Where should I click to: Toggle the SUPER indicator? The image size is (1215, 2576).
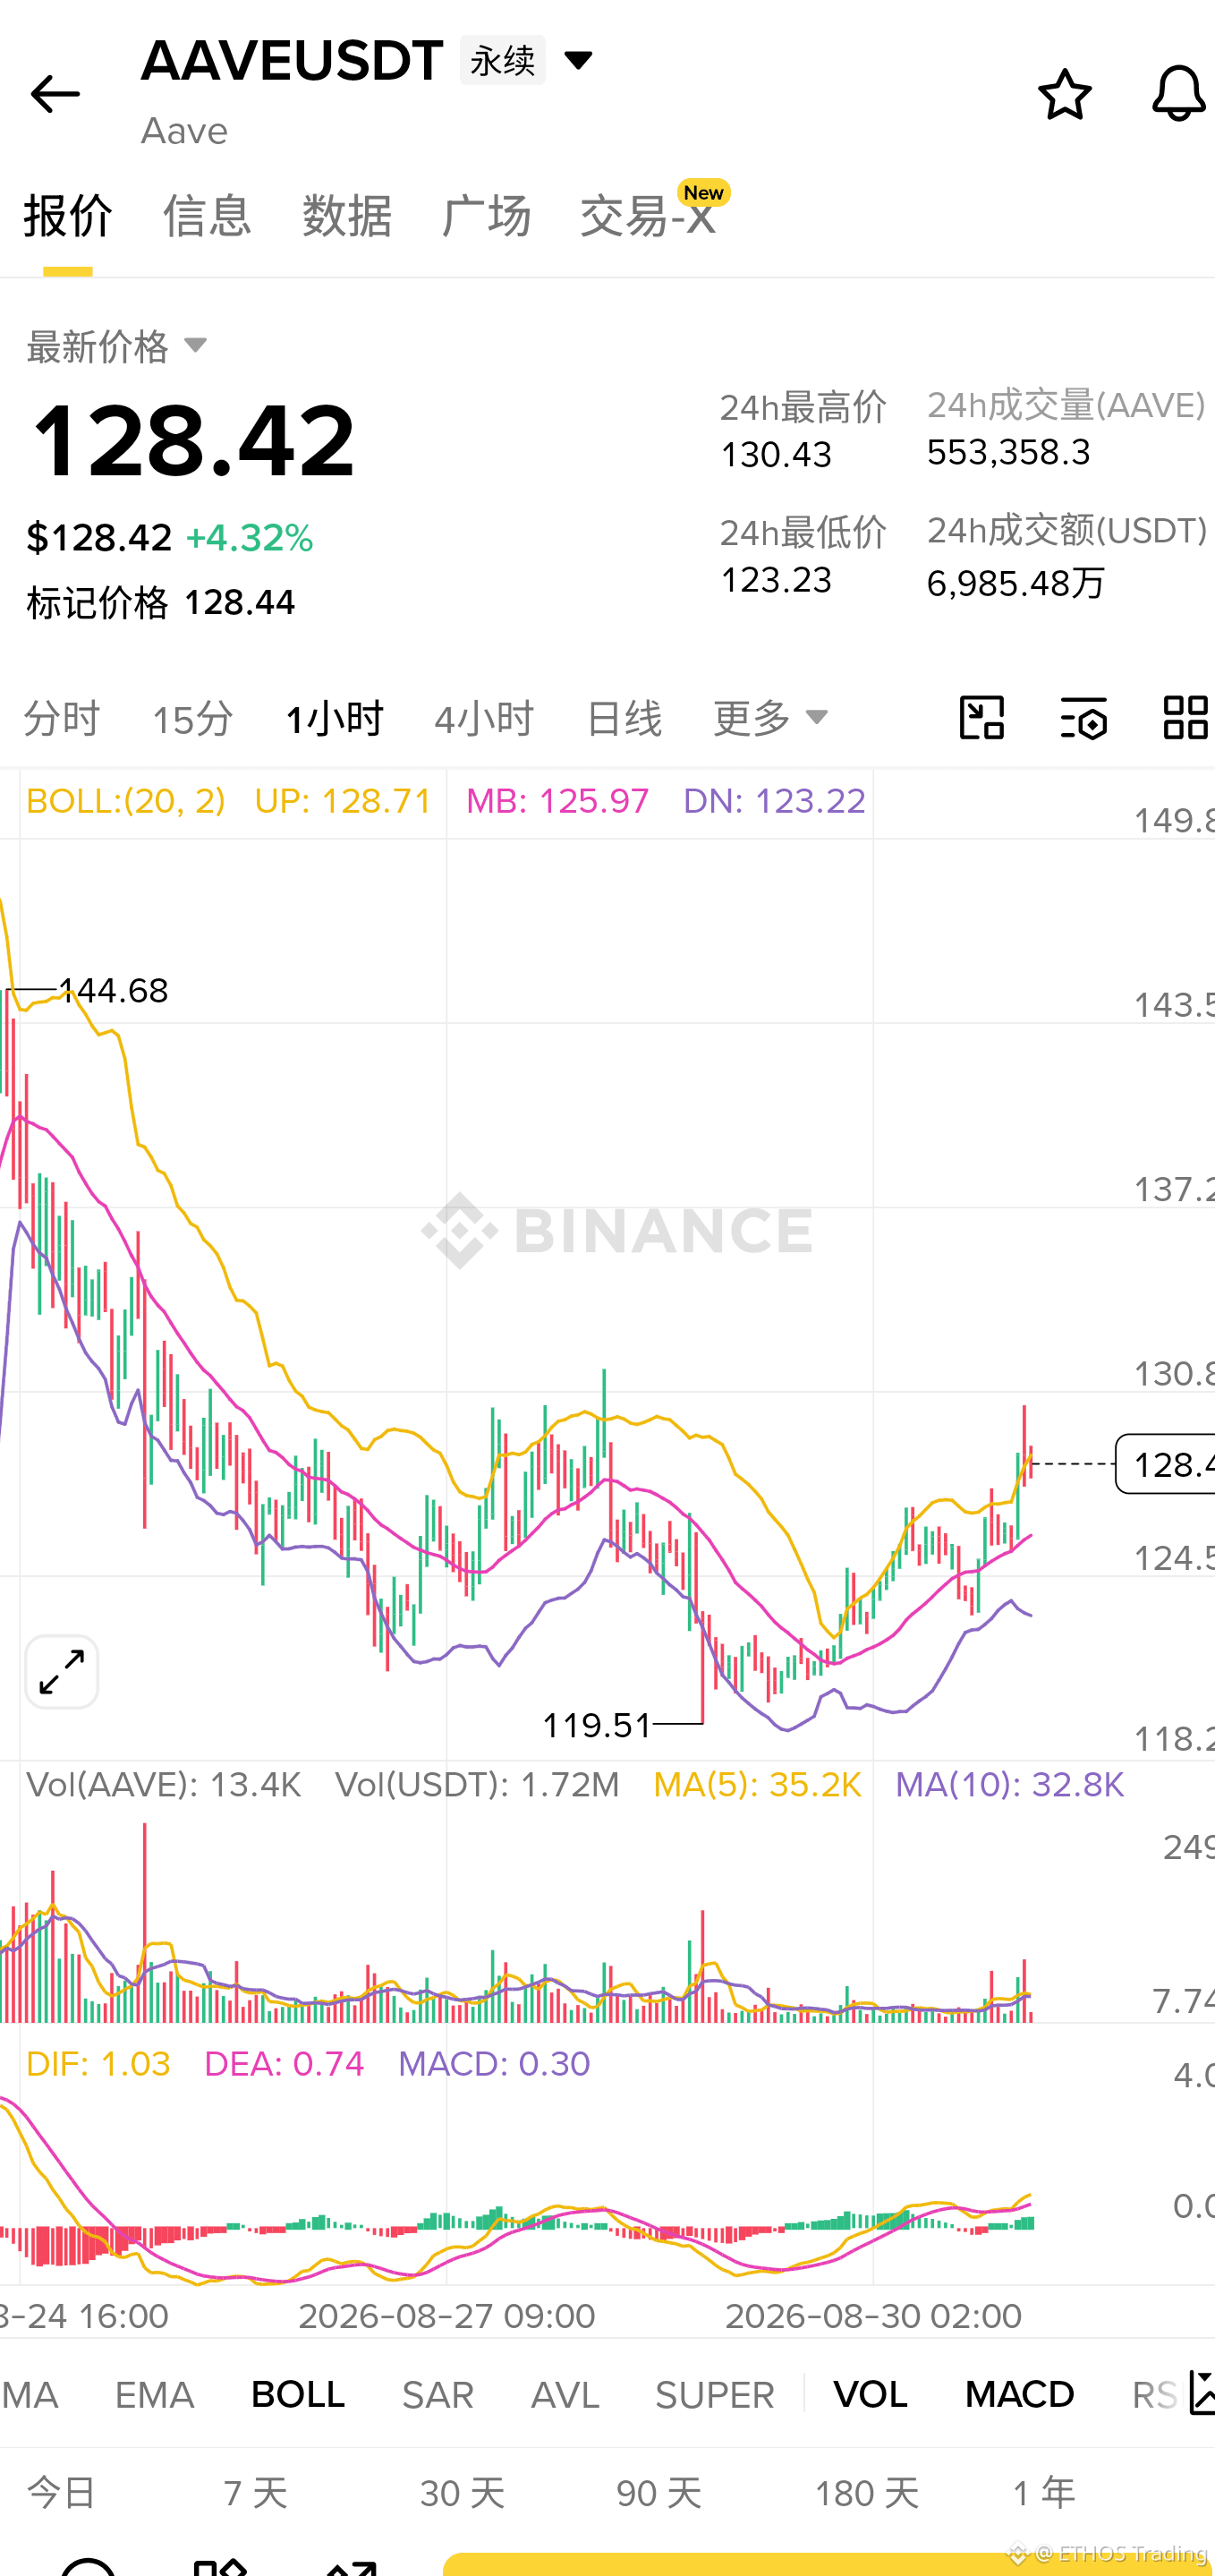click(714, 2394)
